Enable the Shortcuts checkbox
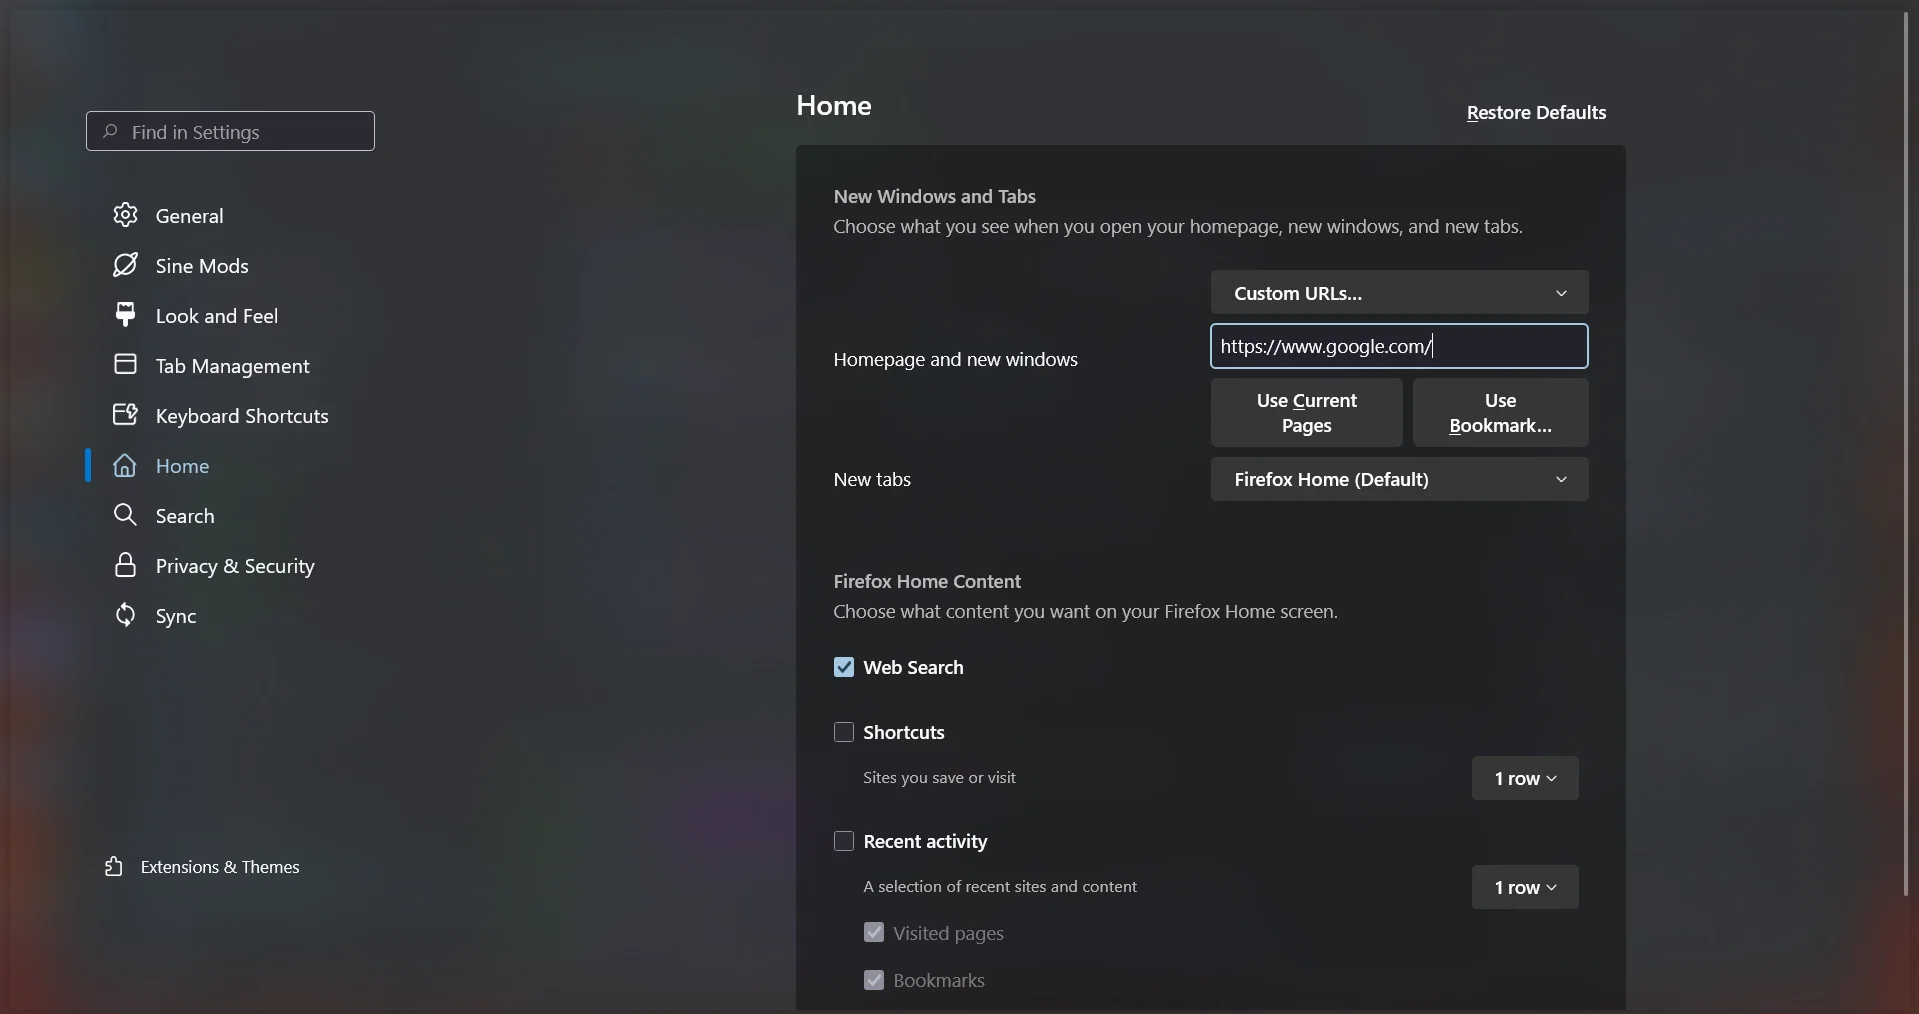Image resolution: width=1919 pixels, height=1014 pixels. pos(844,732)
